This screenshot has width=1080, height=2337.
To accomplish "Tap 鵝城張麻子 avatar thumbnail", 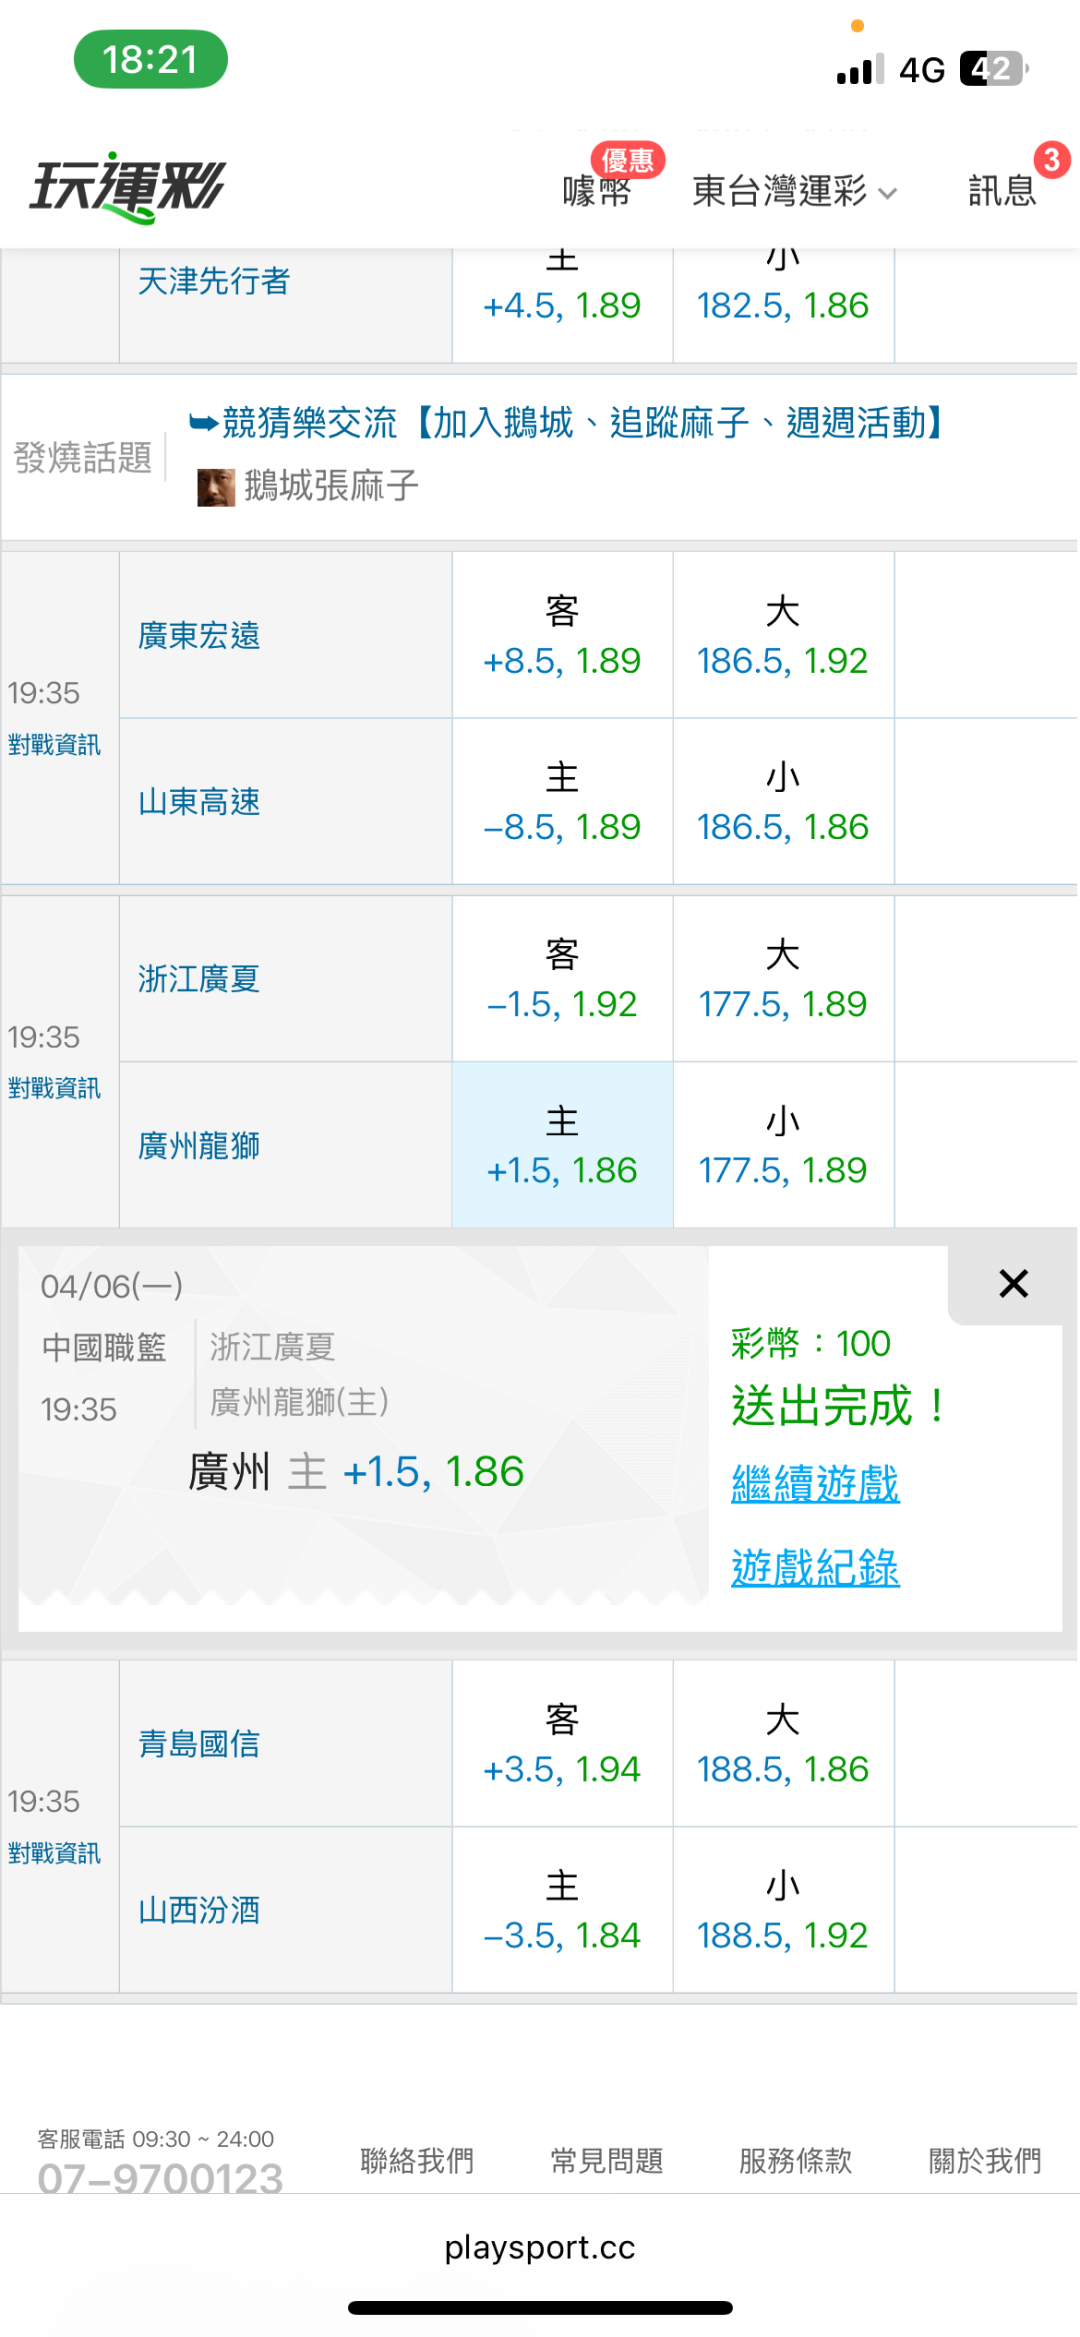I will click(x=215, y=487).
